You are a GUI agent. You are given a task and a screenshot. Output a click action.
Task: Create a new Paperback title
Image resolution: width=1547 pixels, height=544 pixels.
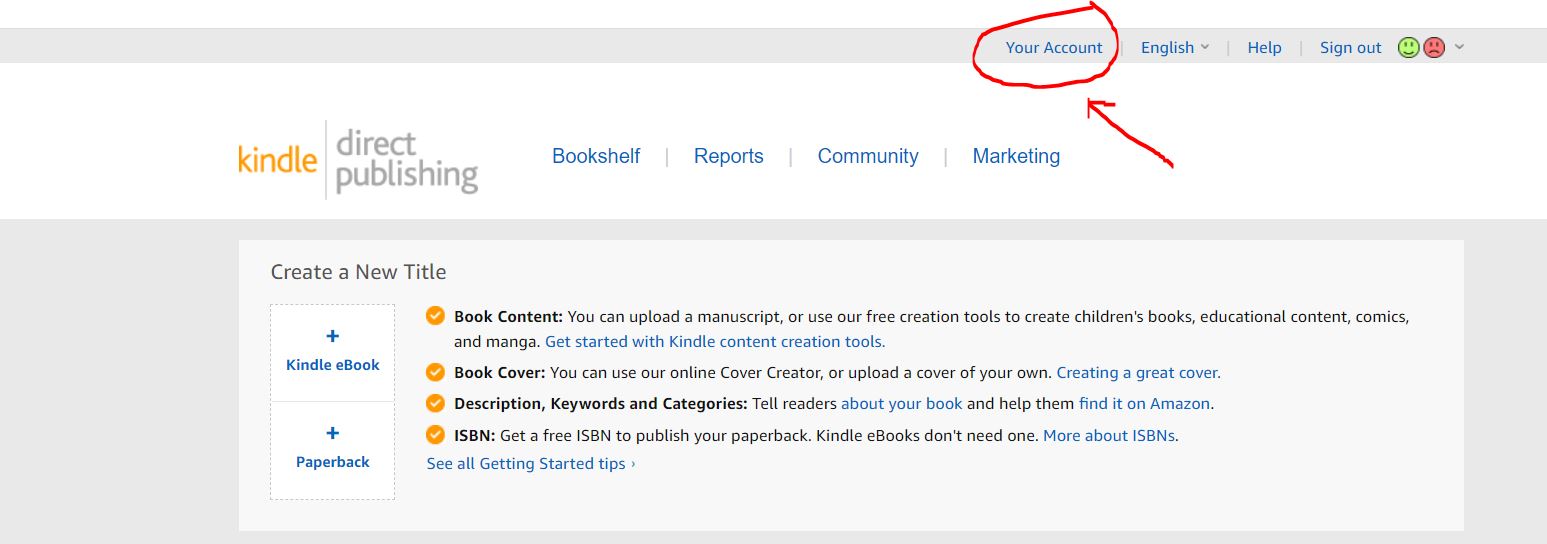333,450
